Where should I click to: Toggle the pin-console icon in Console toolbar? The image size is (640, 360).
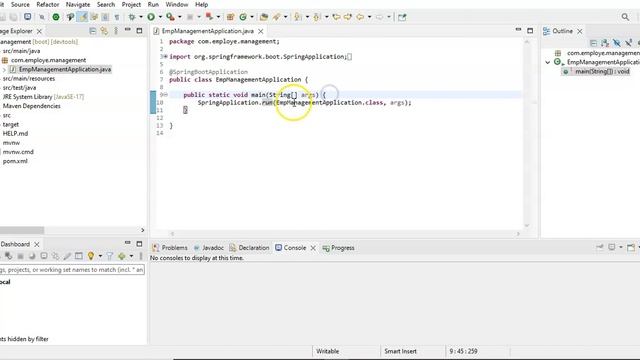coord(600,247)
